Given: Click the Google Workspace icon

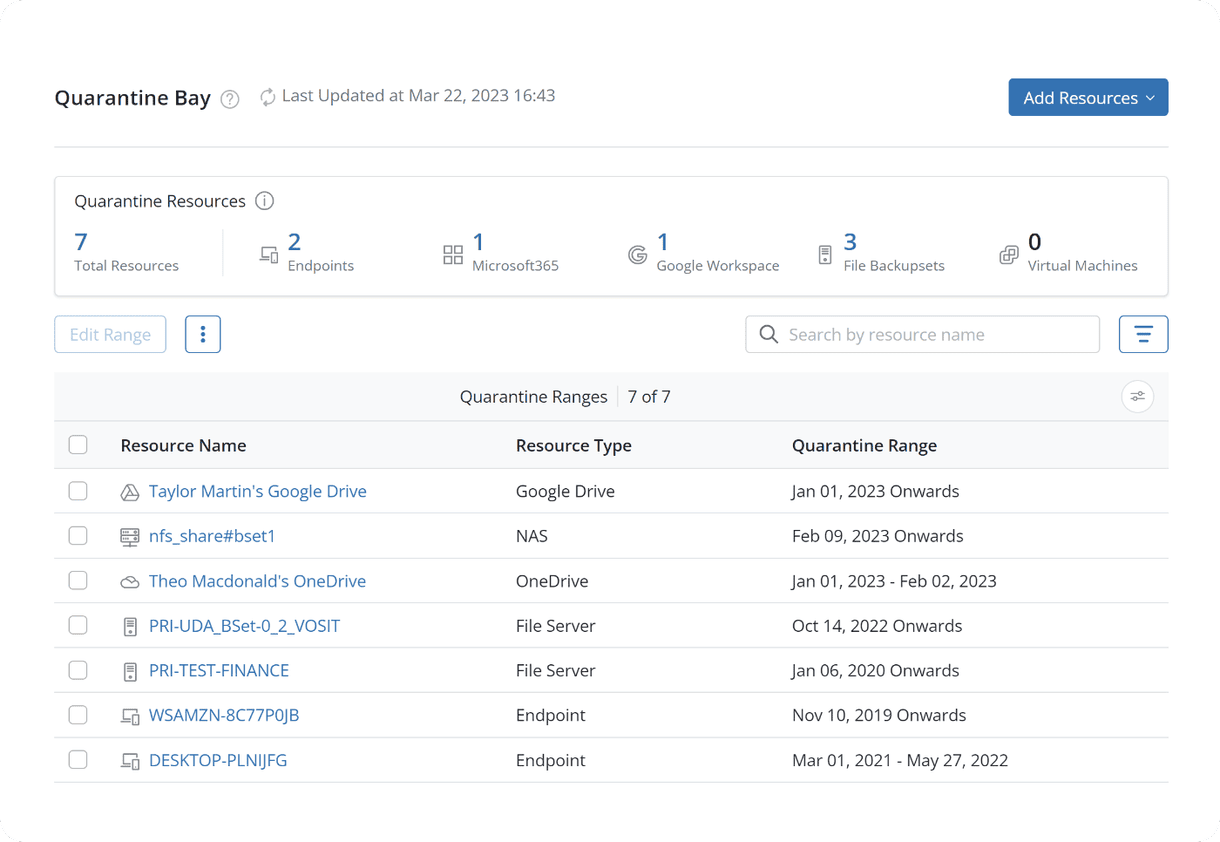Looking at the screenshot, I should [637, 254].
